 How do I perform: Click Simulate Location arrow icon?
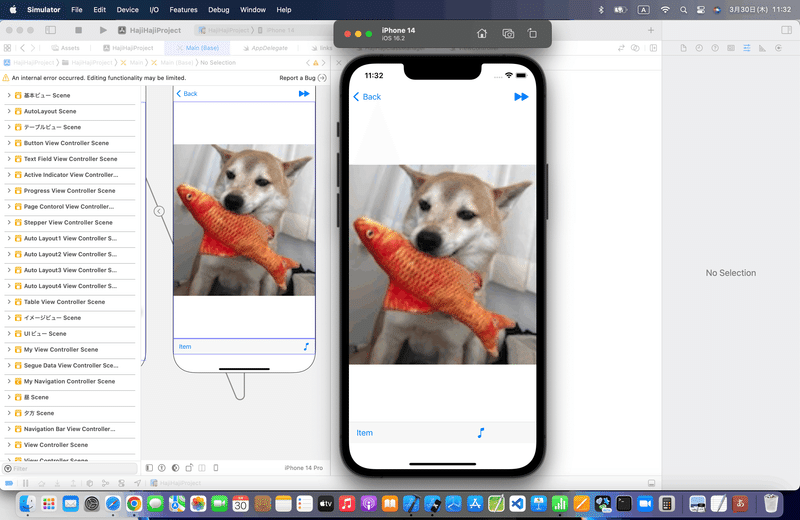pyautogui.click(x=137, y=483)
